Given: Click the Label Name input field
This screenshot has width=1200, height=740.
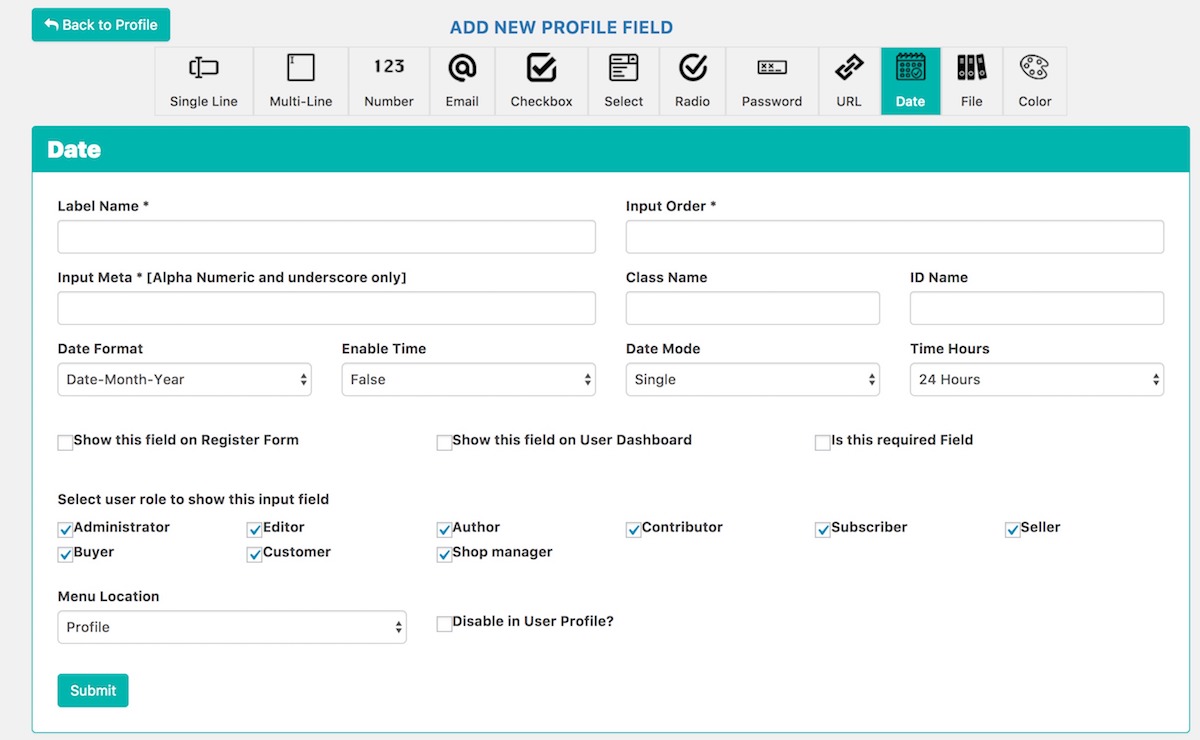Looking at the screenshot, I should (326, 237).
